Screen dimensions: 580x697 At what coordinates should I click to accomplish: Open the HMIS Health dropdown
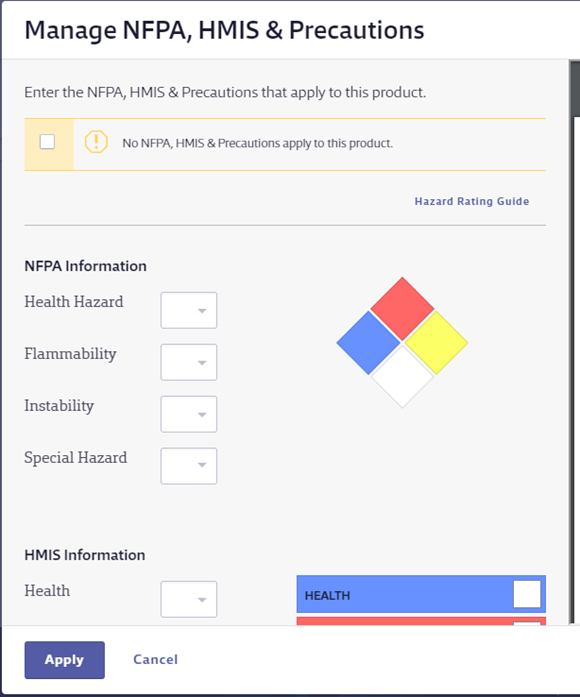[189, 599]
